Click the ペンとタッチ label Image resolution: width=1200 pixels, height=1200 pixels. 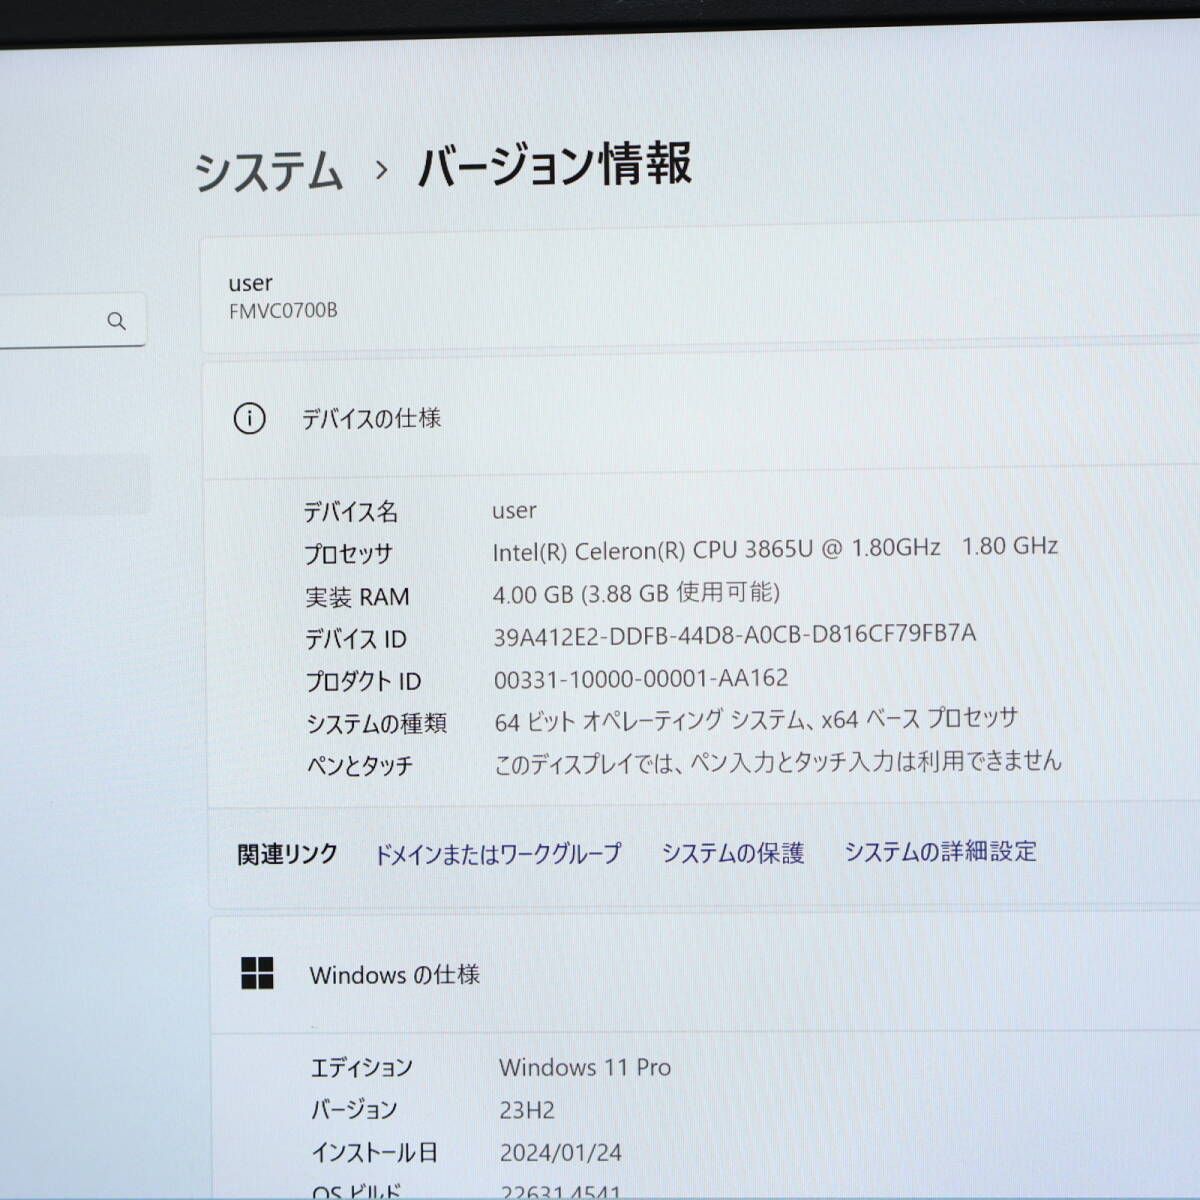359,766
